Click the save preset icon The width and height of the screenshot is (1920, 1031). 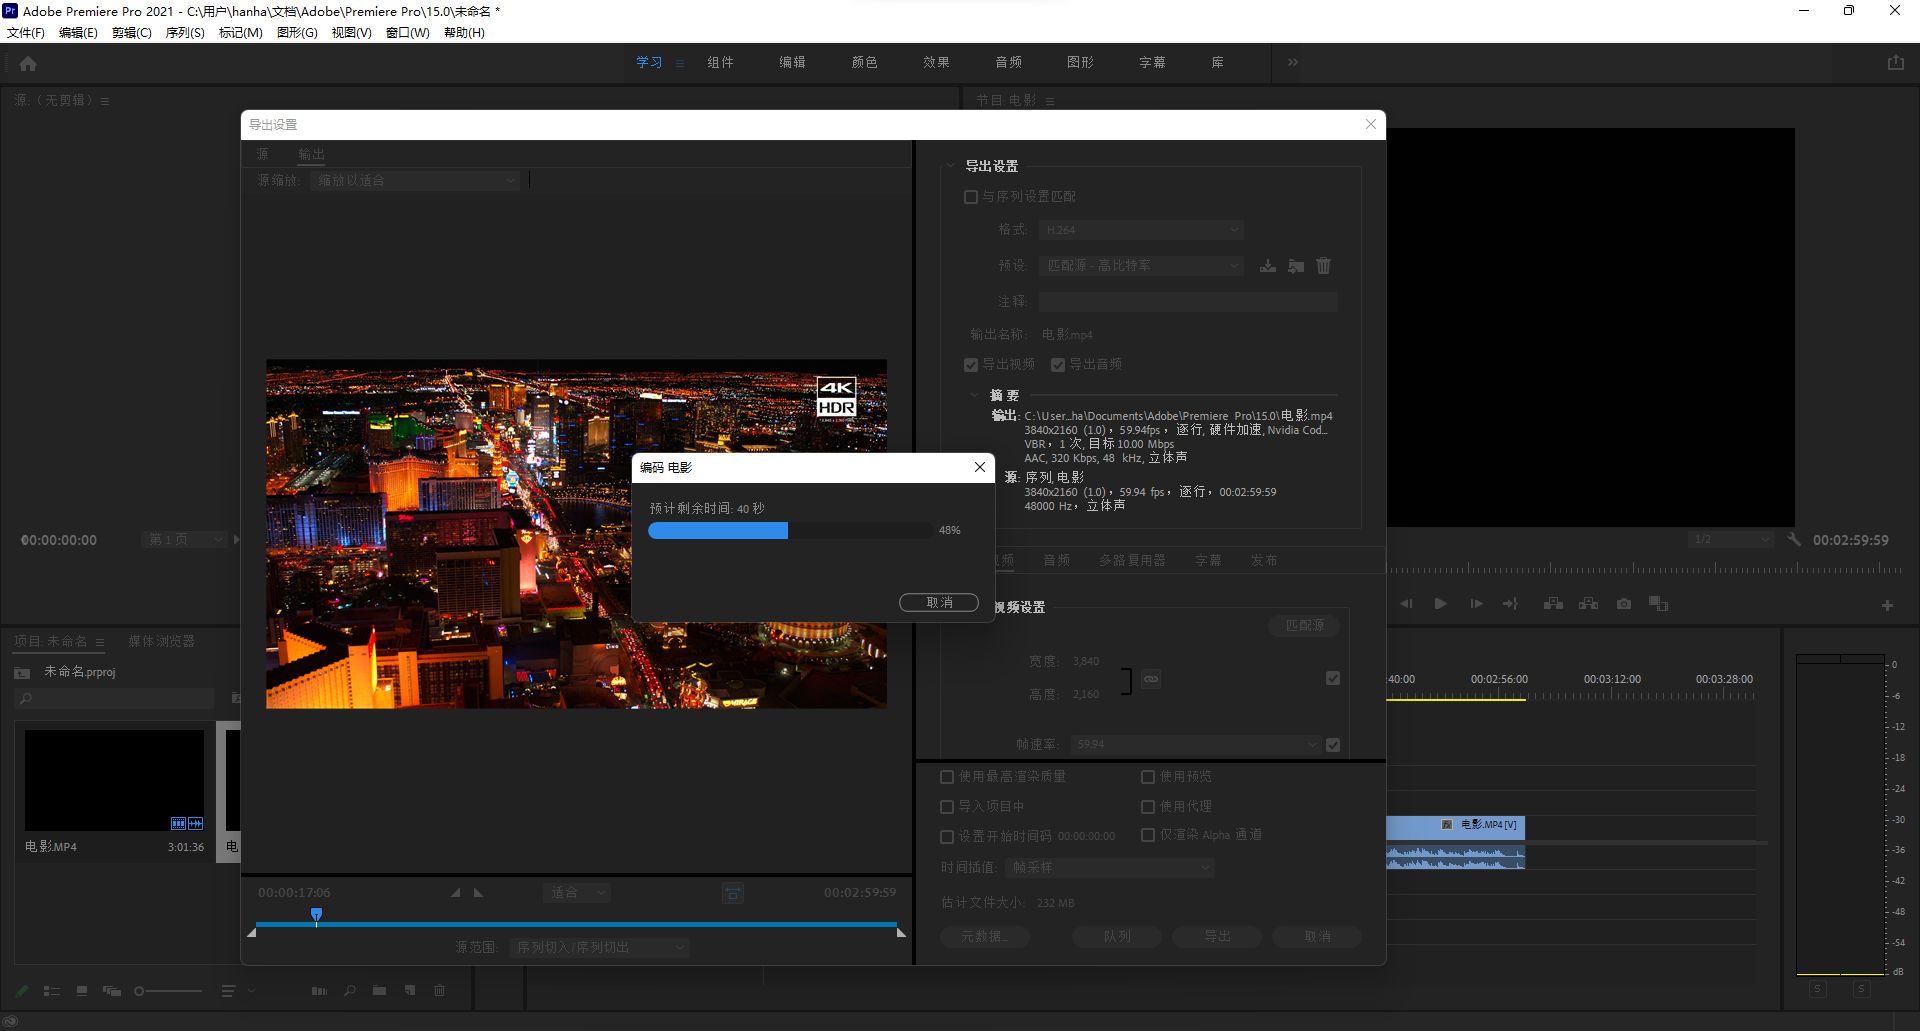click(1267, 266)
